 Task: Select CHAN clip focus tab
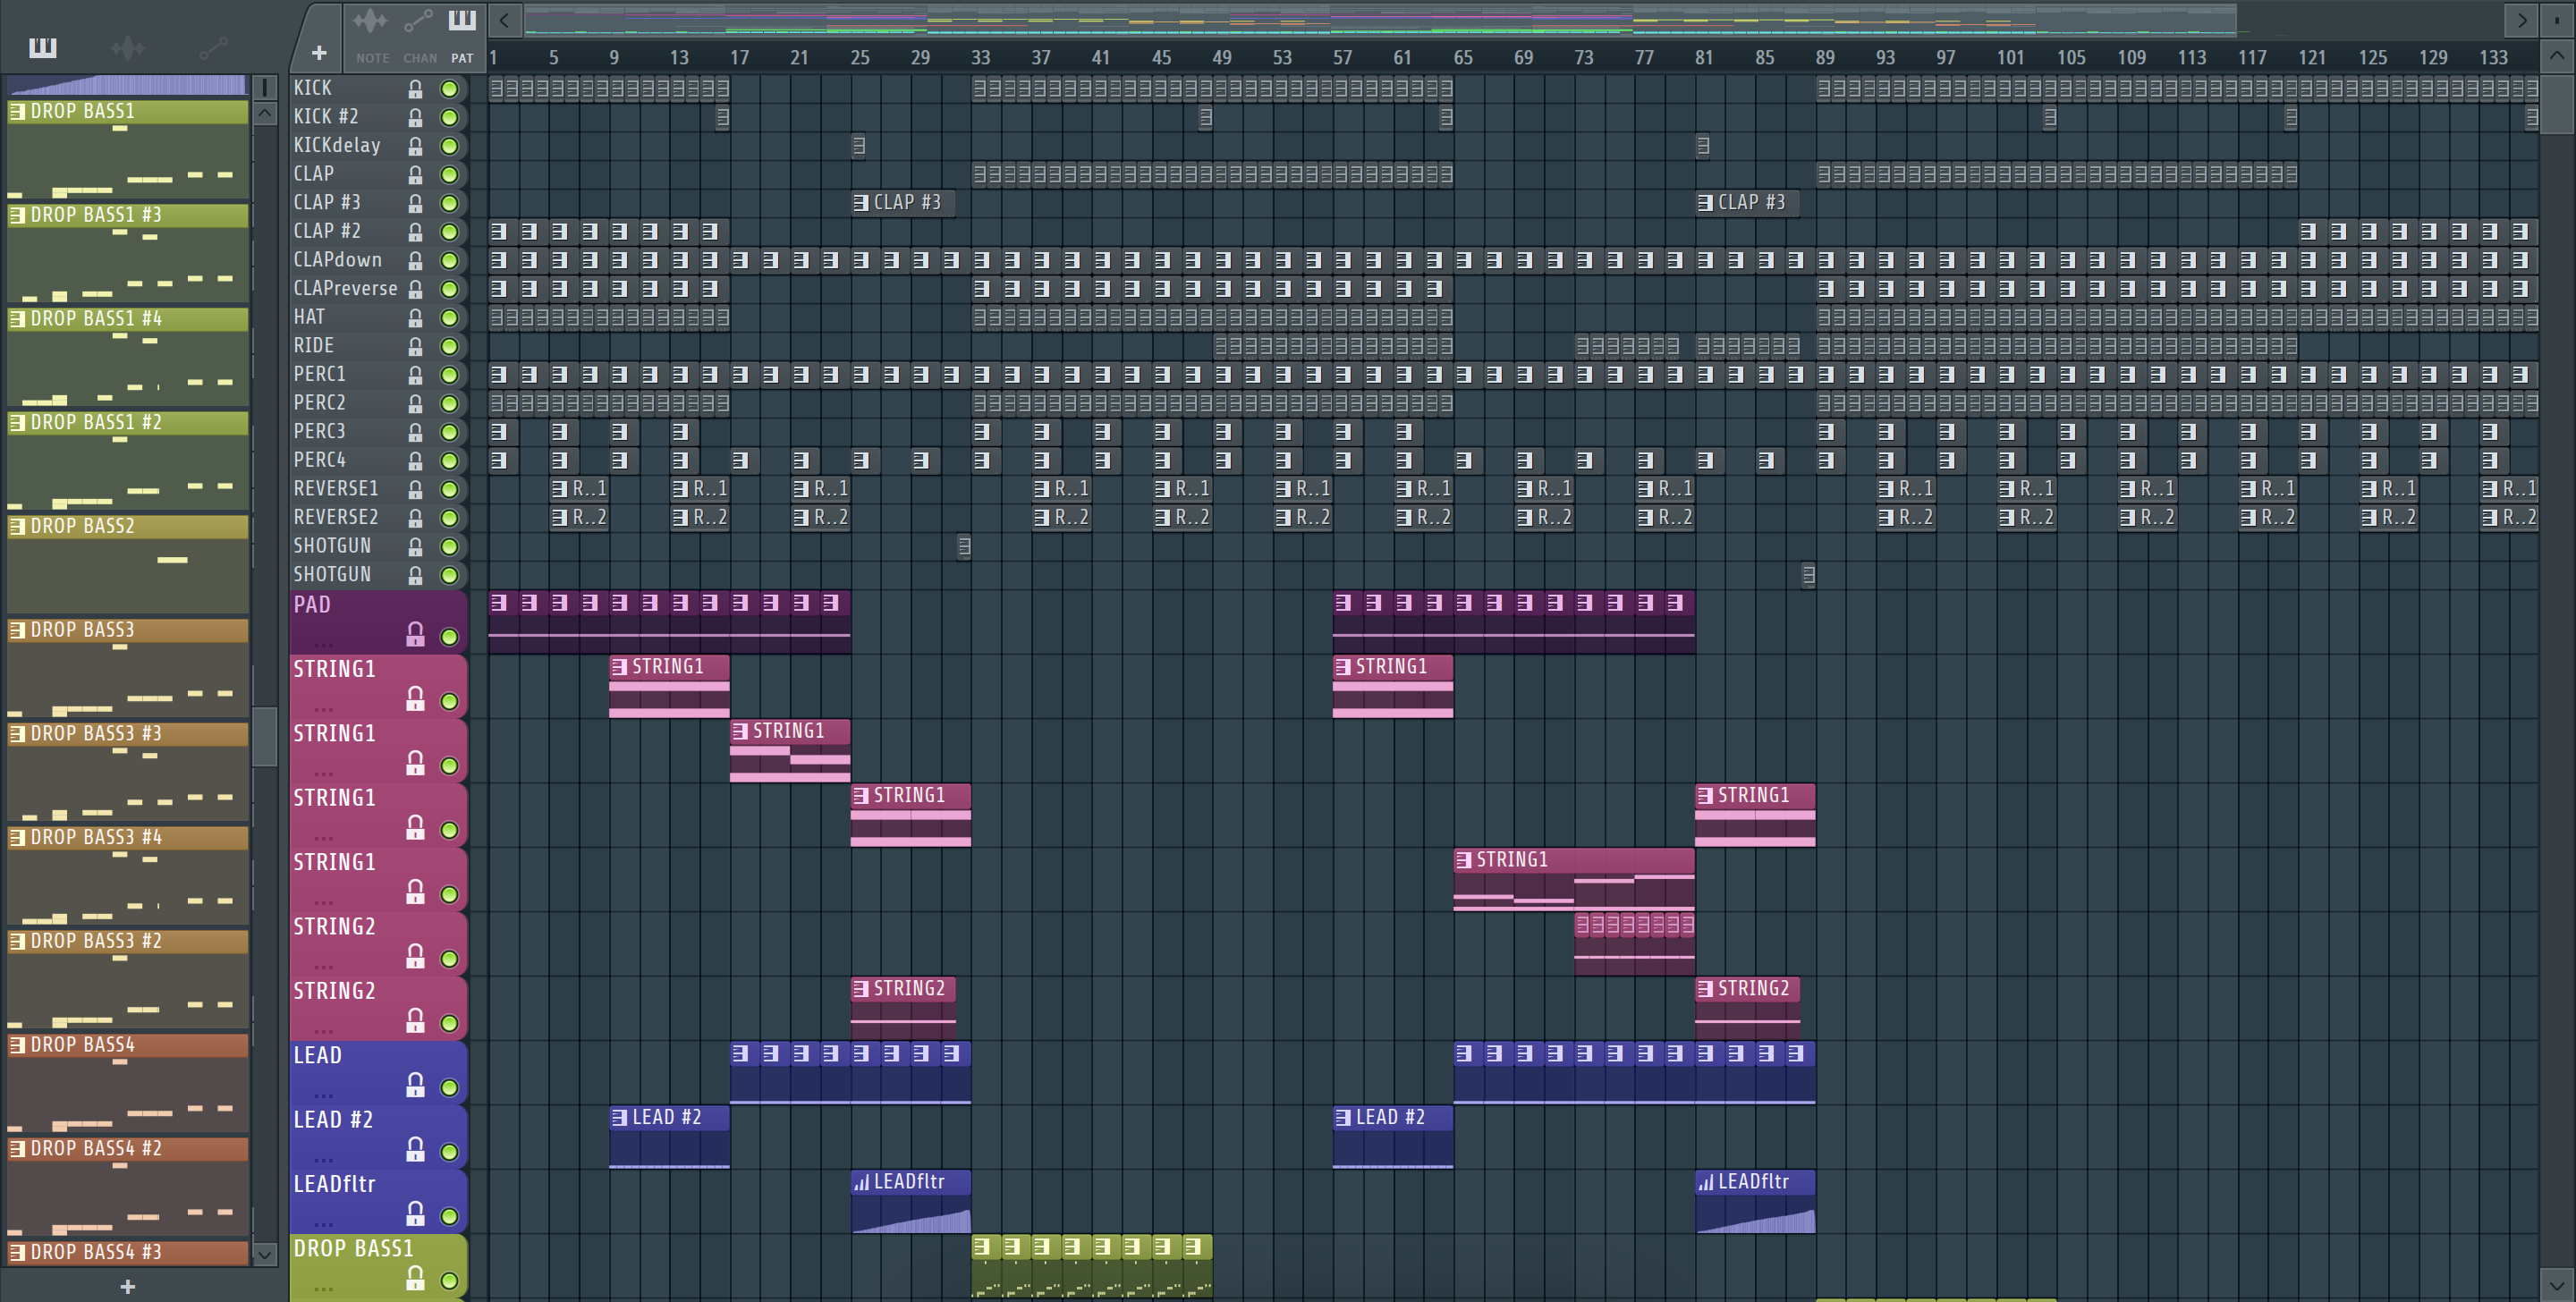[x=420, y=58]
